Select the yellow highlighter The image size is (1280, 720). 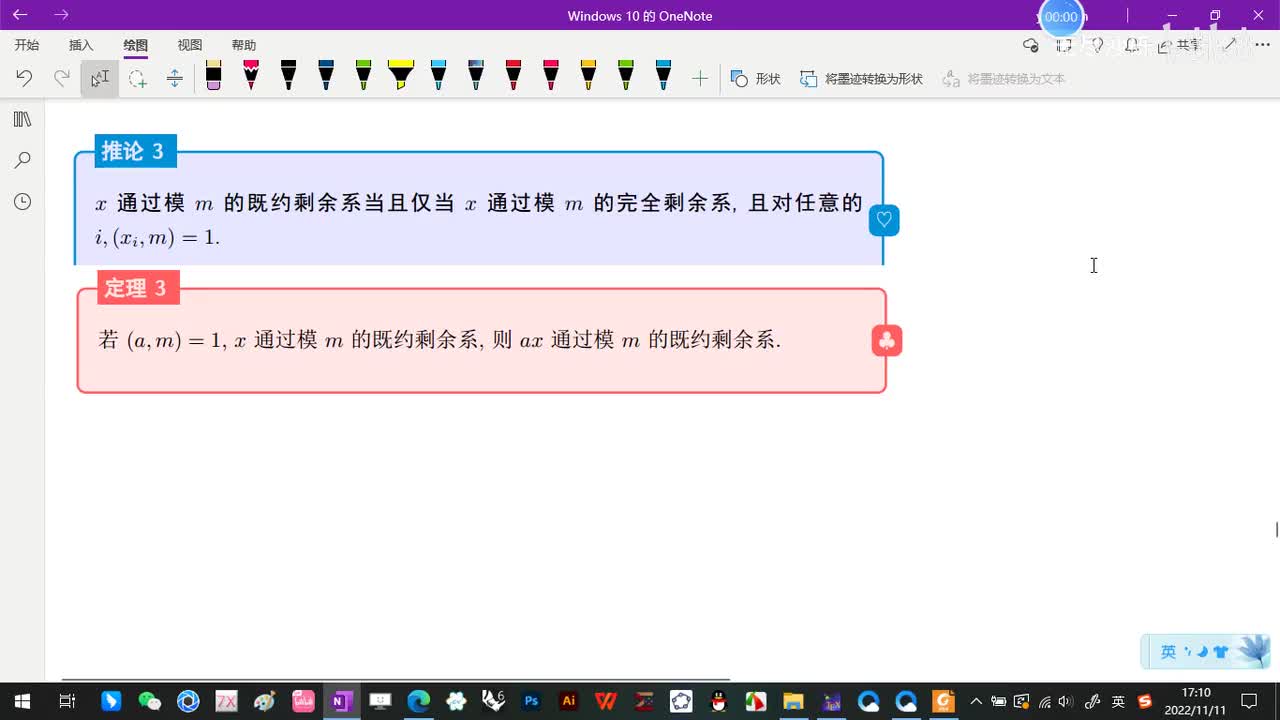point(401,76)
